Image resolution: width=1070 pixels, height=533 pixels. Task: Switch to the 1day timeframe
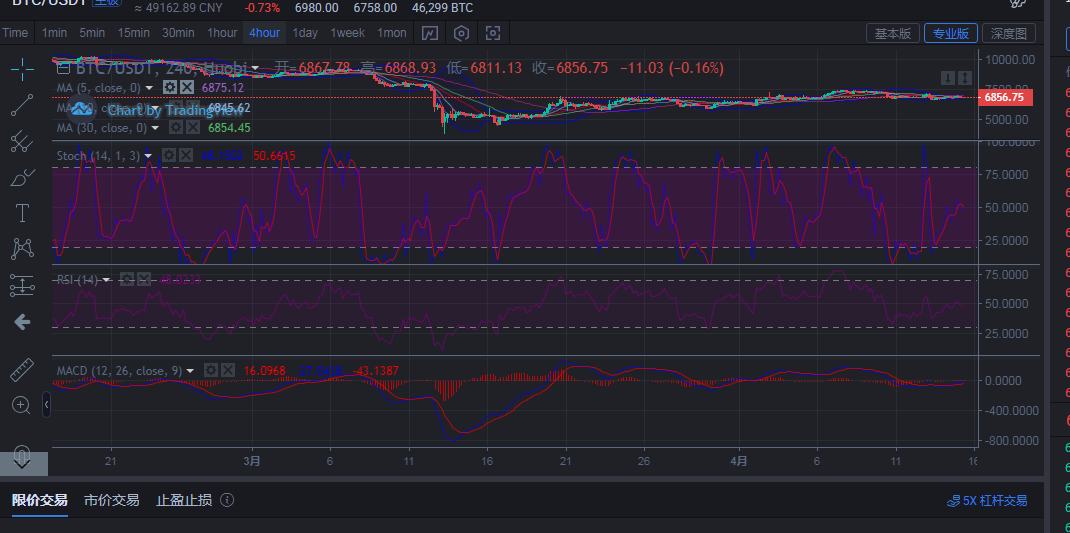point(305,33)
